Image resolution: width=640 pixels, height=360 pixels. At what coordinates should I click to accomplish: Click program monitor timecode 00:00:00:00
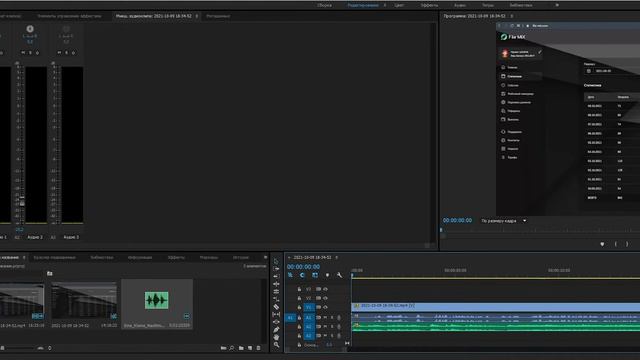(x=457, y=220)
